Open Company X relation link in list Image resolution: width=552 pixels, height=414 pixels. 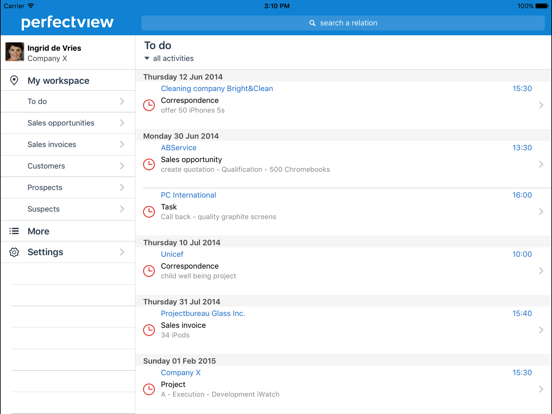pos(181,372)
